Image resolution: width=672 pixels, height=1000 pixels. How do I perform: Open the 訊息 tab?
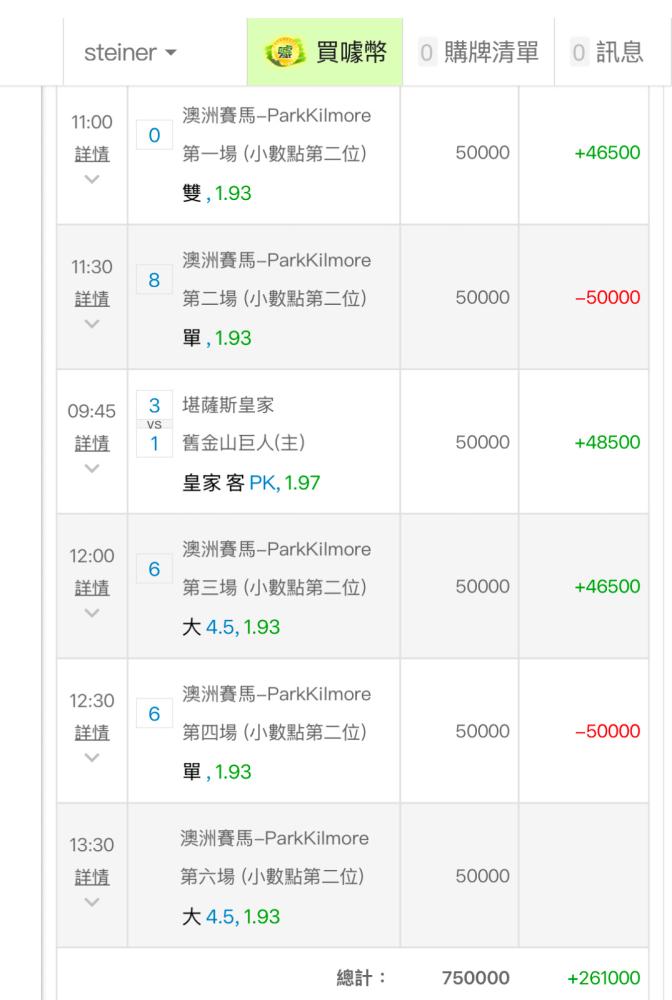607,52
